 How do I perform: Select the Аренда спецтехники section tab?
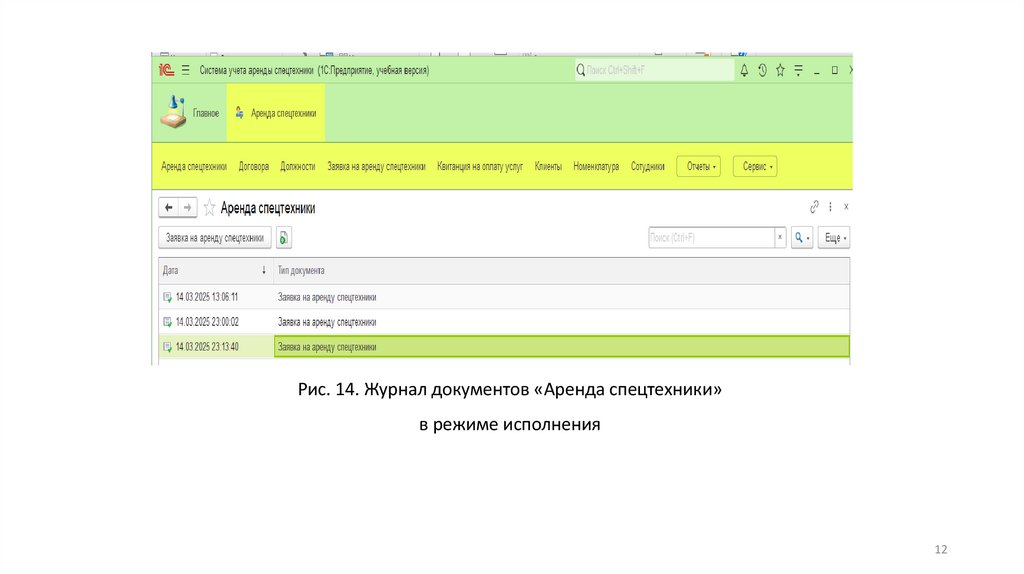pyautogui.click(x=276, y=113)
